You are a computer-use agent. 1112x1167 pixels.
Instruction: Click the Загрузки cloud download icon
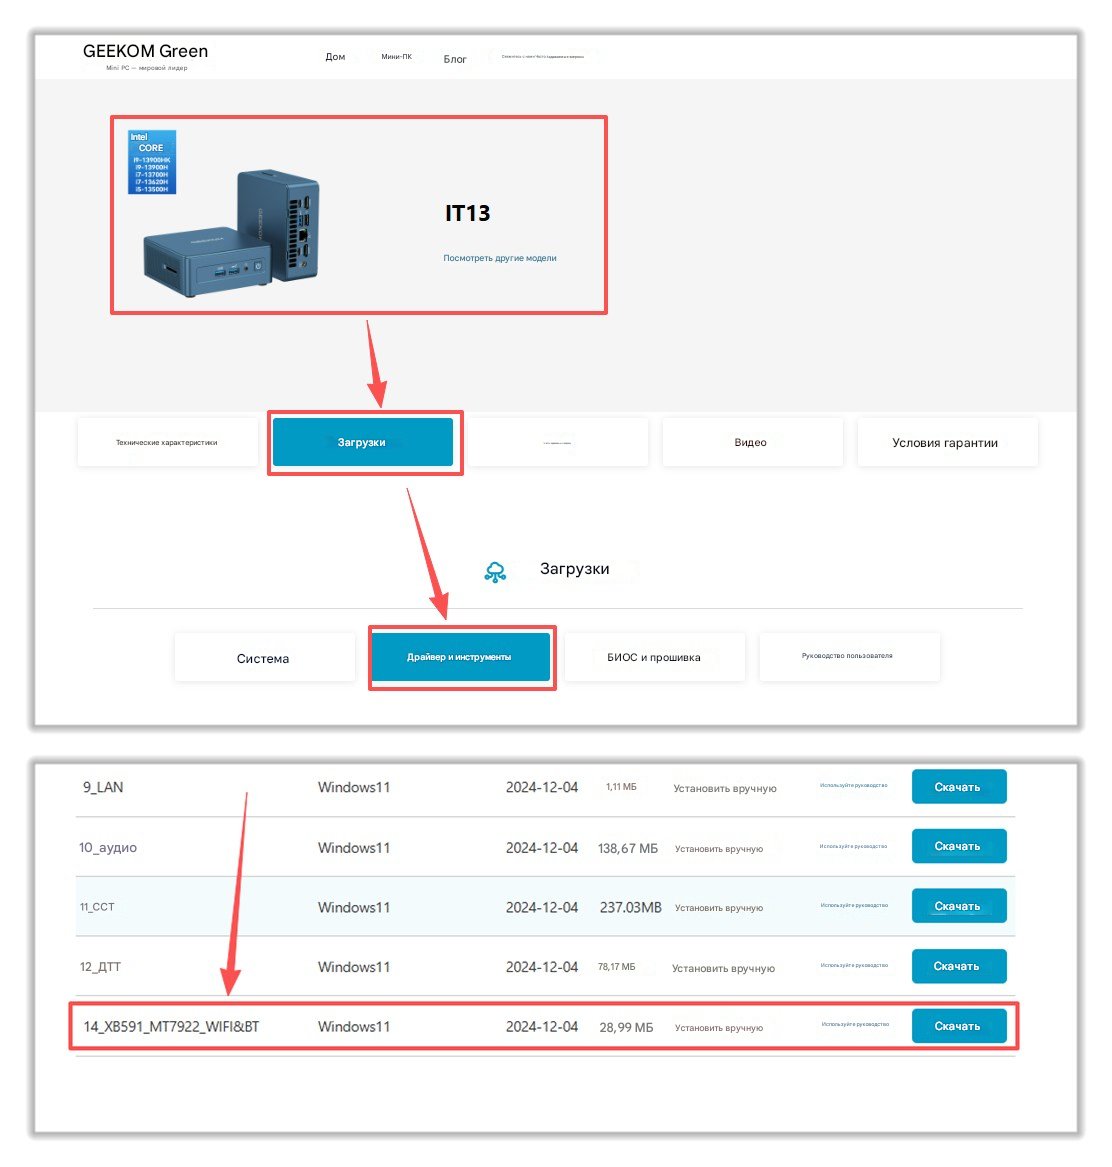[495, 571]
